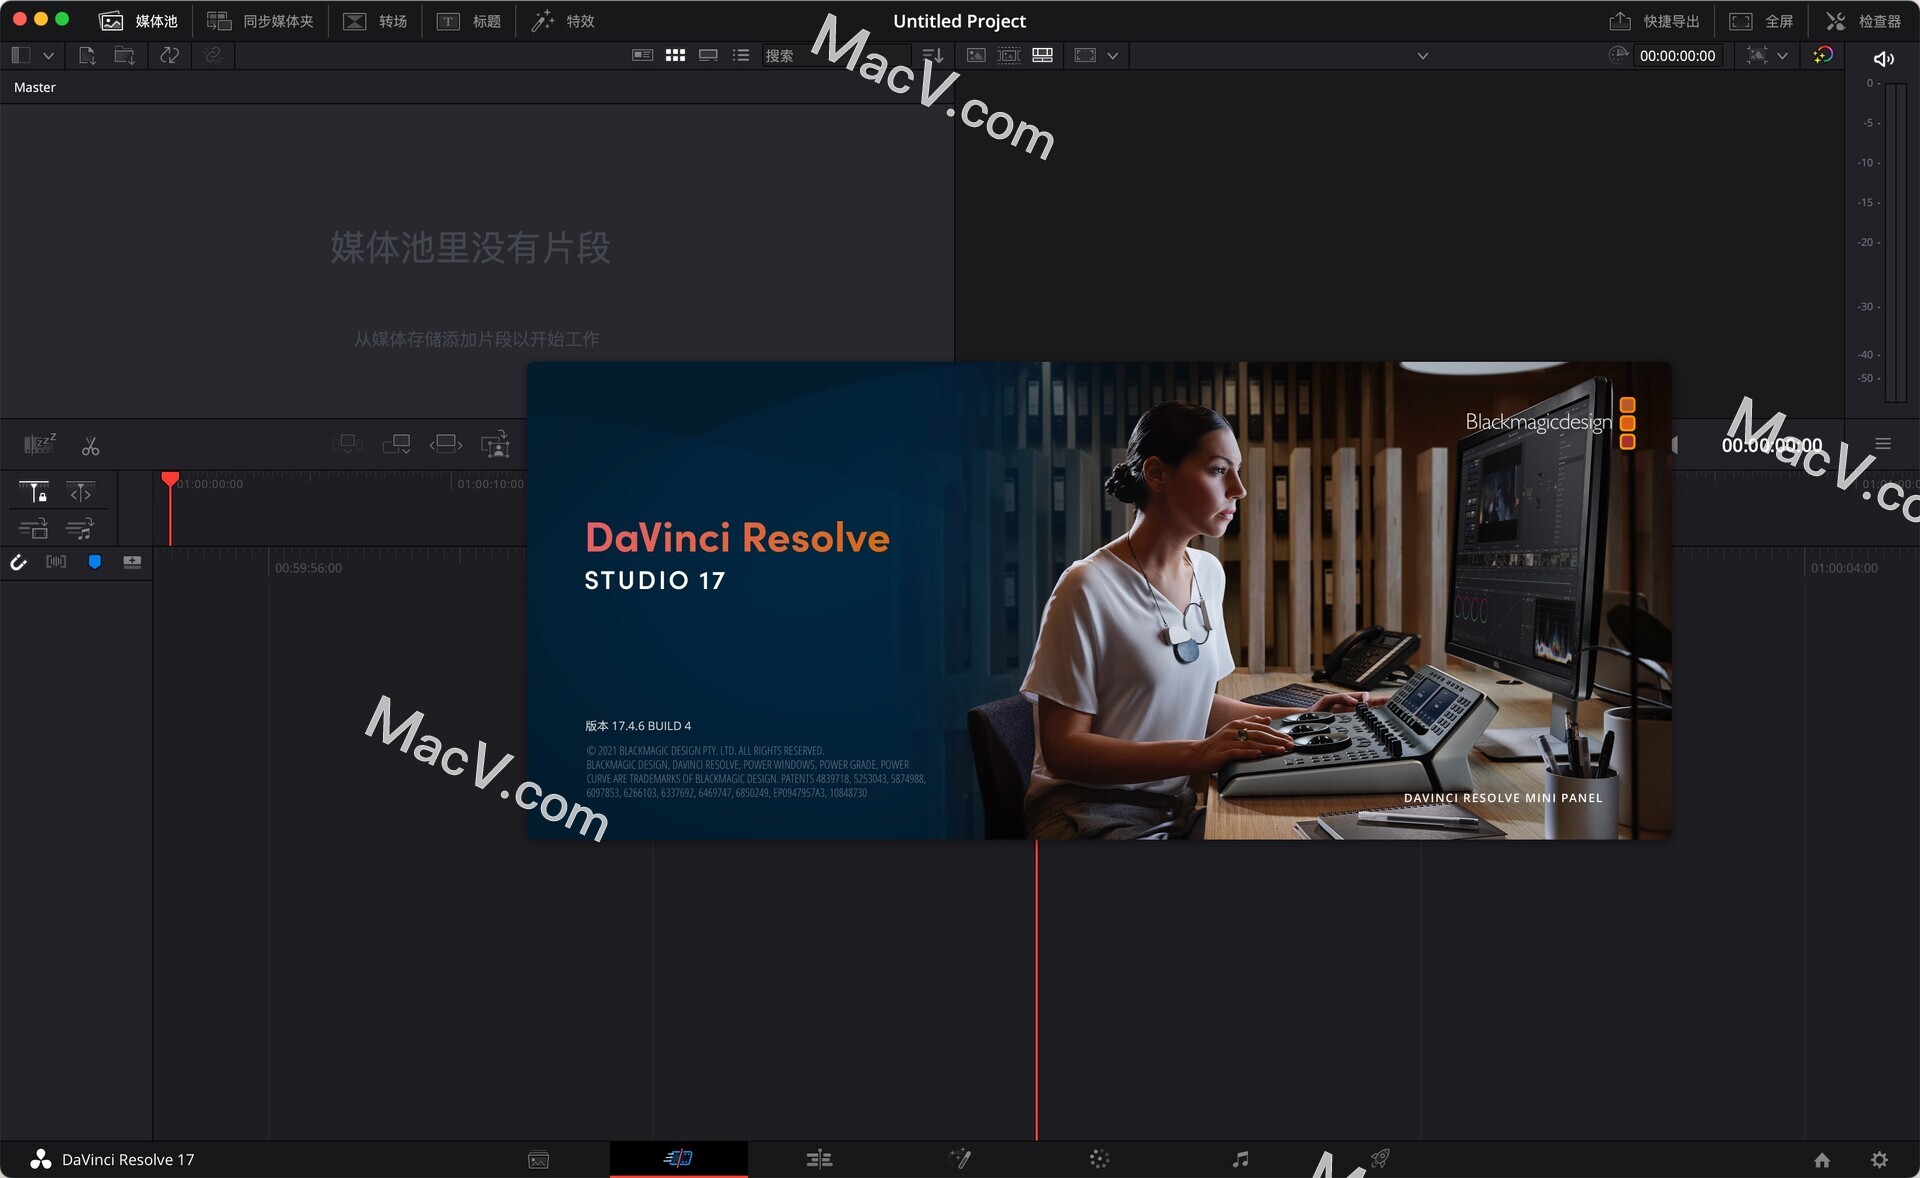
Task: Click the ripple overwrite edit icon
Action: pyautogui.click(x=446, y=443)
